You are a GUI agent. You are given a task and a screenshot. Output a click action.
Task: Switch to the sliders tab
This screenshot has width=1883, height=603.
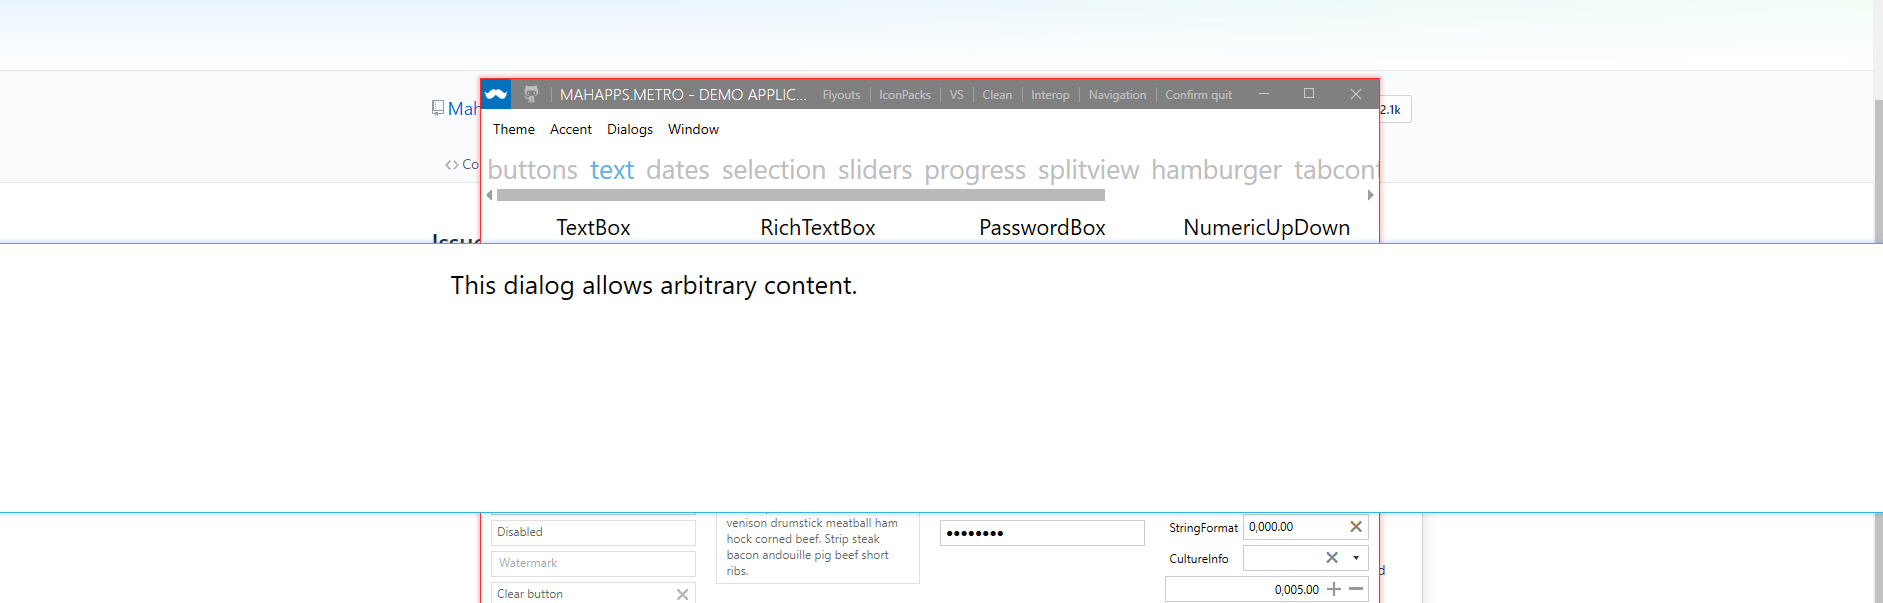(x=875, y=170)
